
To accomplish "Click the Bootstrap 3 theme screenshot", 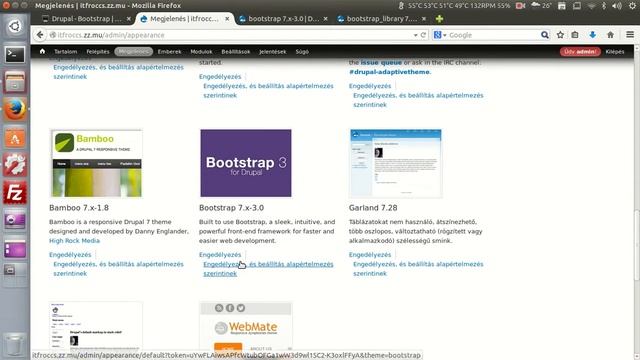I will click(246, 163).
